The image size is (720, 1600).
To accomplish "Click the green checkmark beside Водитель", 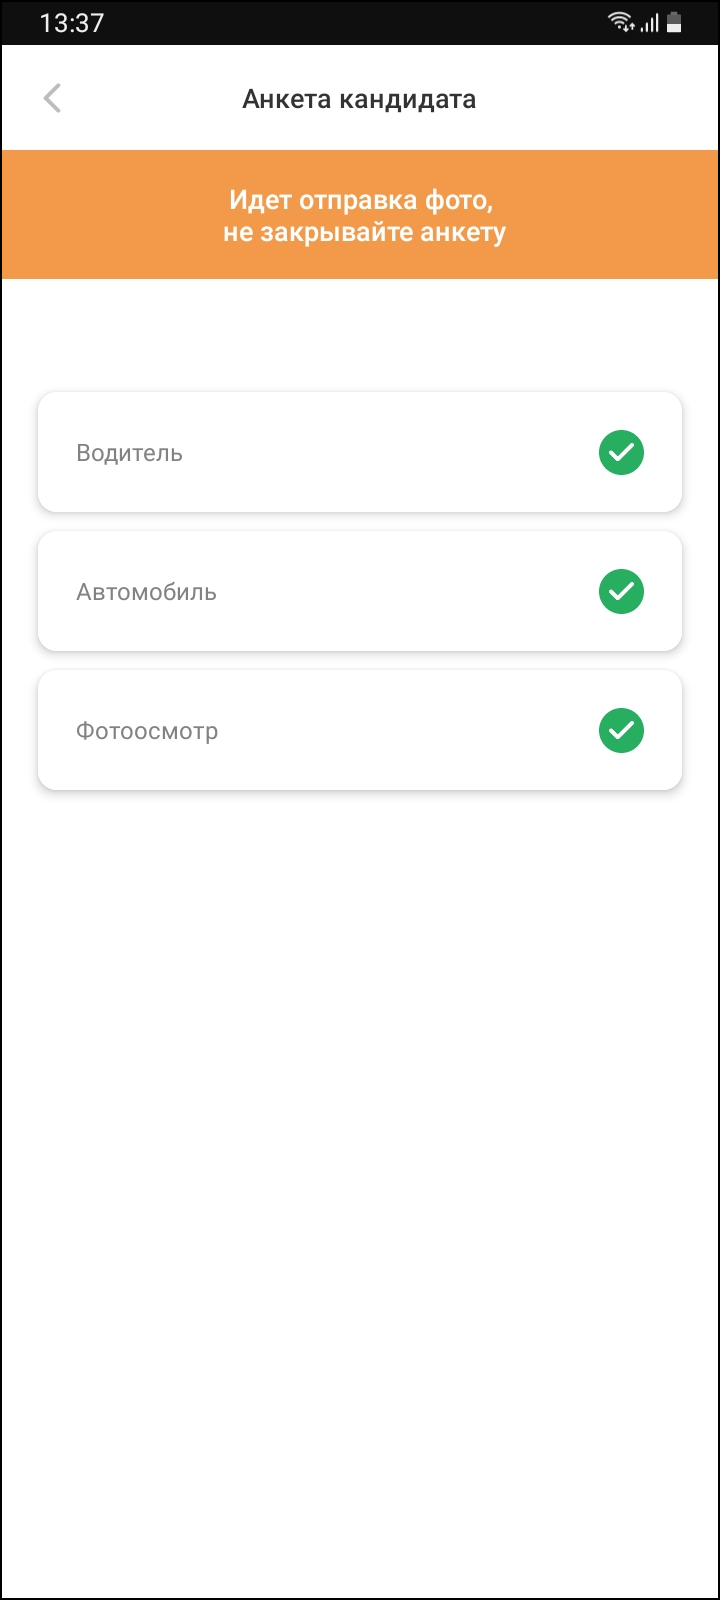I will [621, 453].
